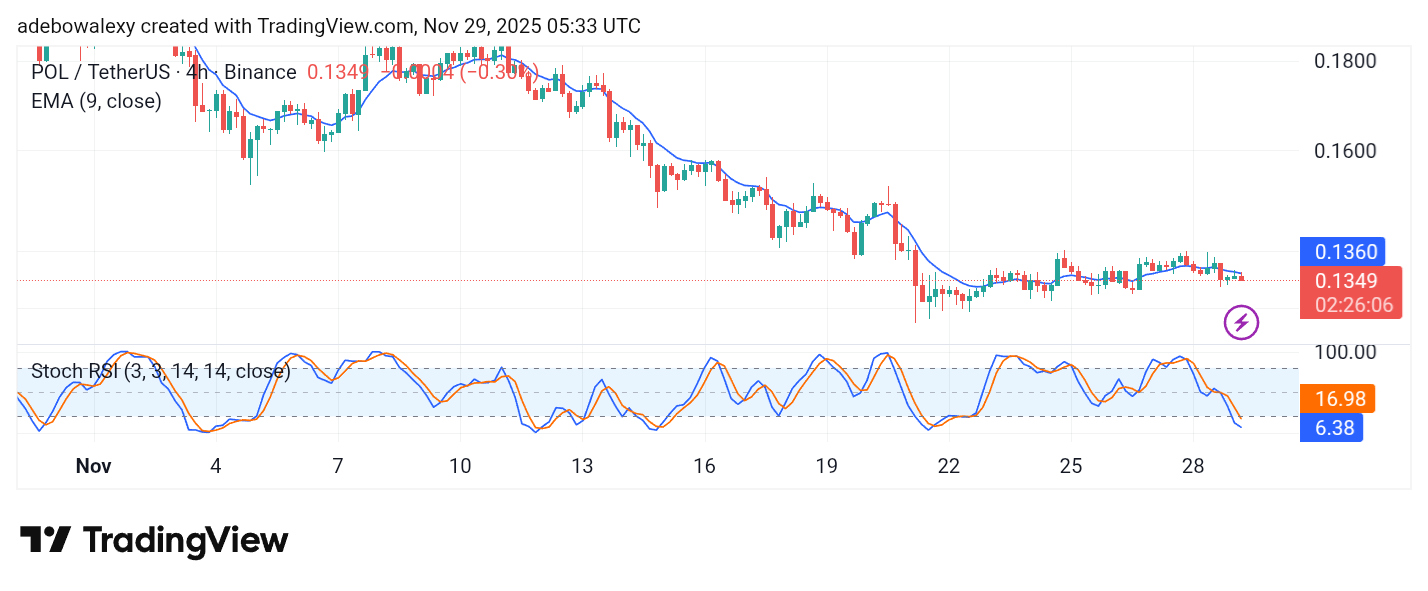The height and width of the screenshot is (591, 1428).
Task: Click the TradingView logo at bottom
Action: coord(154,541)
